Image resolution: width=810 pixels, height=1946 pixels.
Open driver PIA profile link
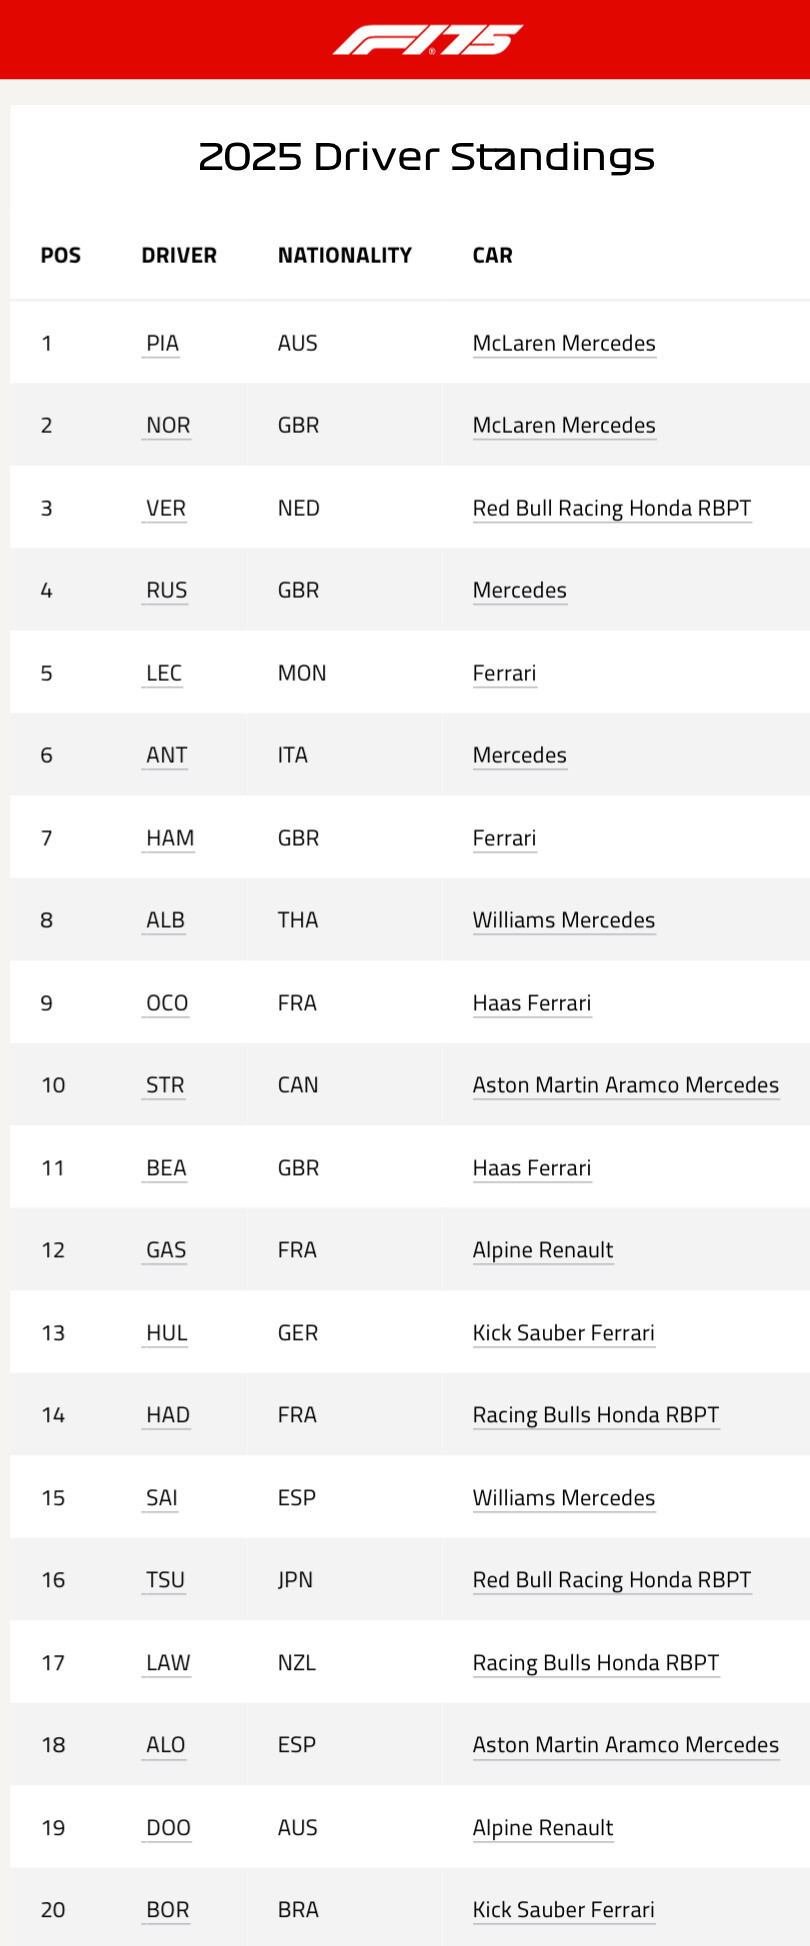[x=162, y=343]
